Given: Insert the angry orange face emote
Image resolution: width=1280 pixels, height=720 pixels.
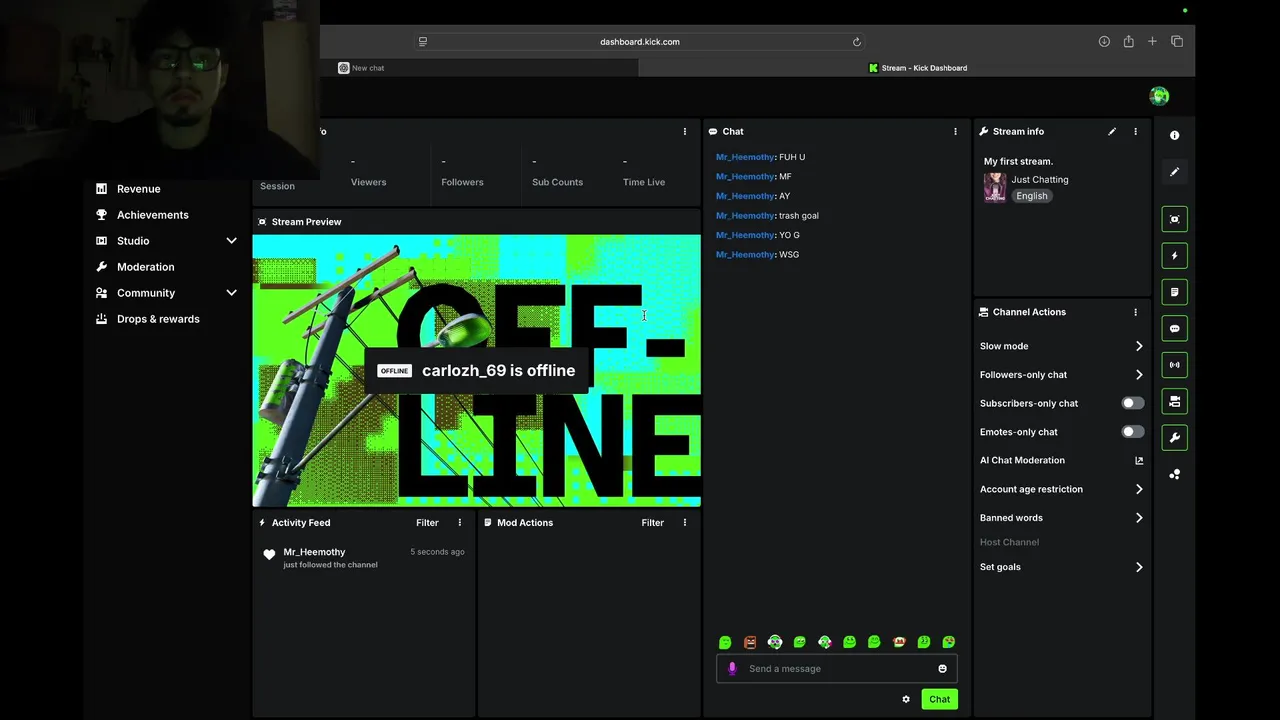Looking at the screenshot, I should point(750,642).
